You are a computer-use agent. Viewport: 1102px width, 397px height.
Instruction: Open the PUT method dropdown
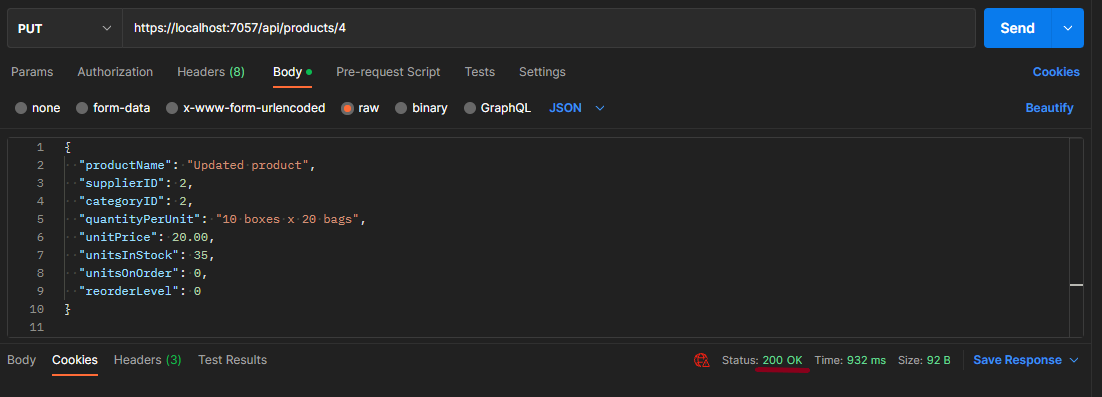click(x=65, y=28)
